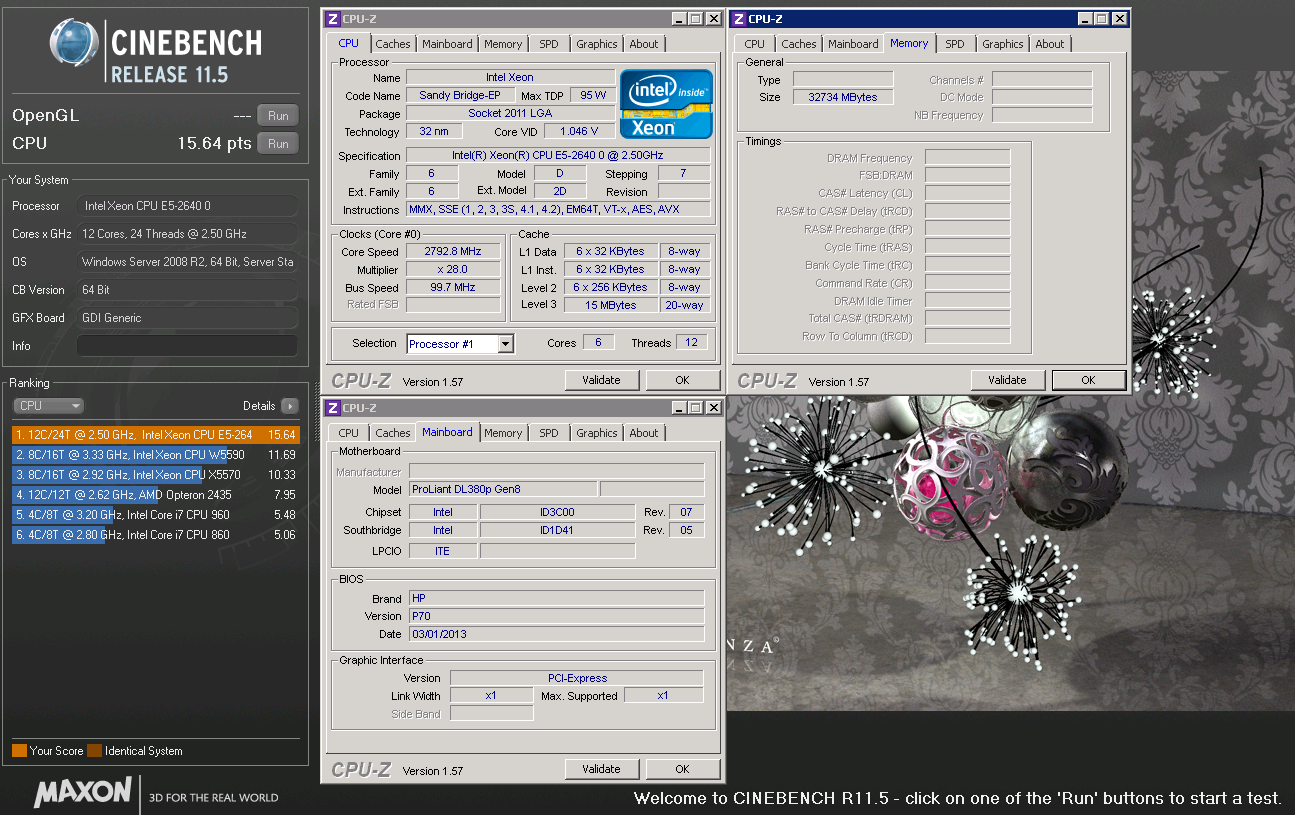Click the CPU-Z icon in the Mainboard window title bar
1295x815 pixels.
coord(333,408)
